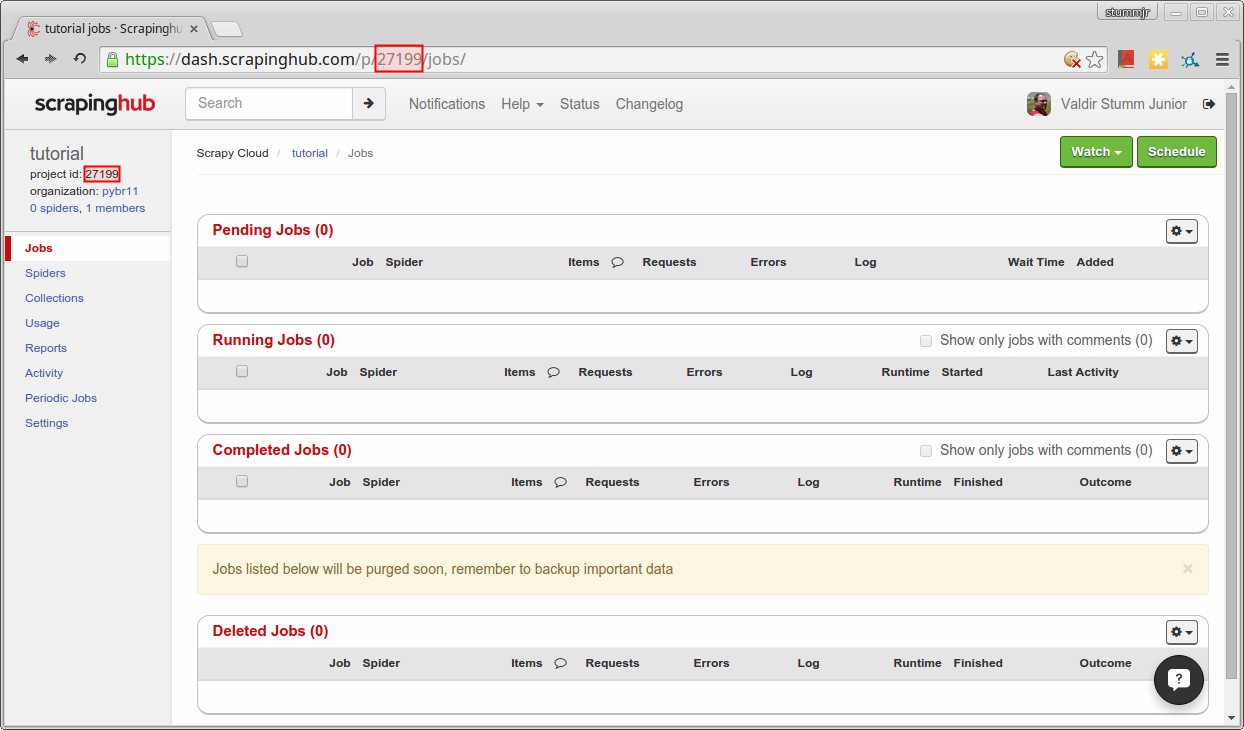Open Settings in the sidebar
Viewport: 1244px width, 730px height.
(x=47, y=423)
